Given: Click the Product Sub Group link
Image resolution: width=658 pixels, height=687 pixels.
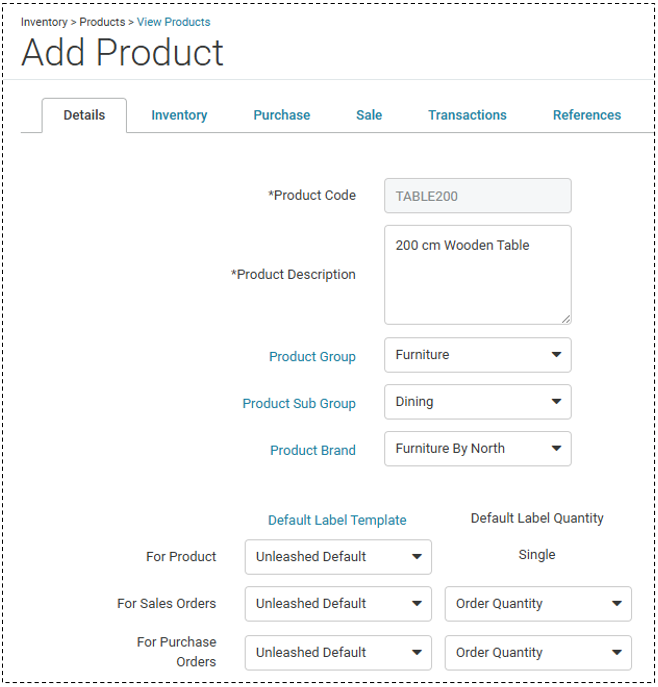Looking at the screenshot, I should tap(299, 404).
